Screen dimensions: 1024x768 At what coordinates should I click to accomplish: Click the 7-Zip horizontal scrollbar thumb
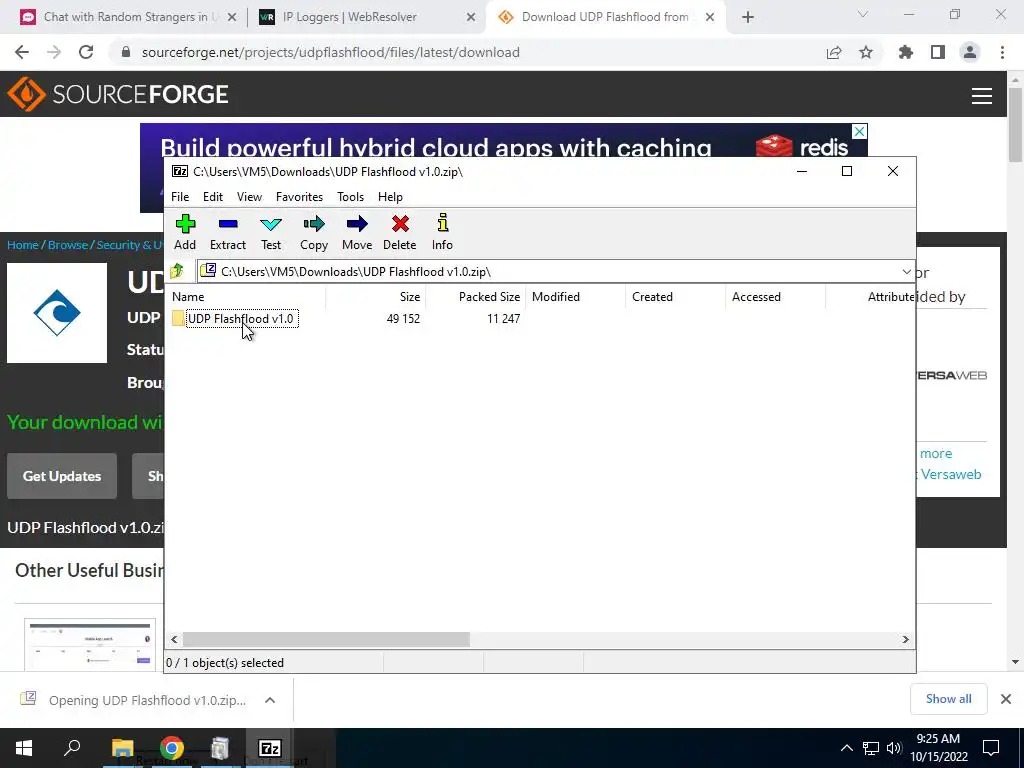pyautogui.click(x=326, y=639)
